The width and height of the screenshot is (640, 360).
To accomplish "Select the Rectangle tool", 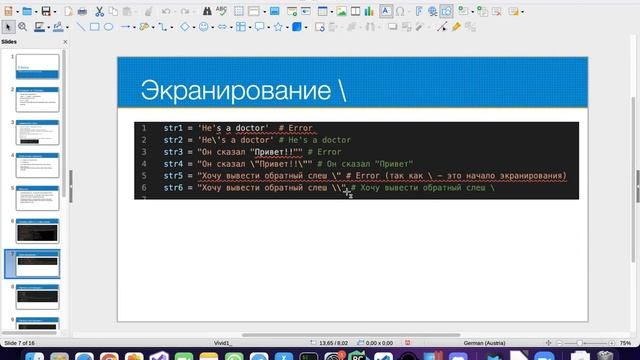I will [95, 27].
